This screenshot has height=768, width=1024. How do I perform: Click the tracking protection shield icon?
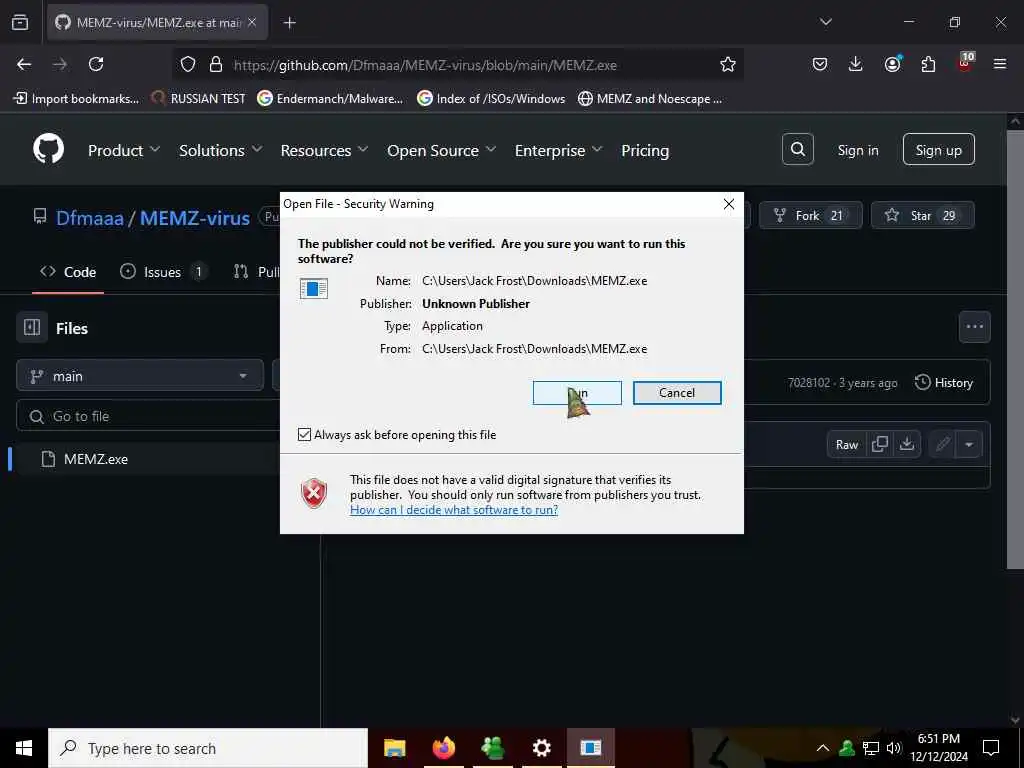coord(188,64)
